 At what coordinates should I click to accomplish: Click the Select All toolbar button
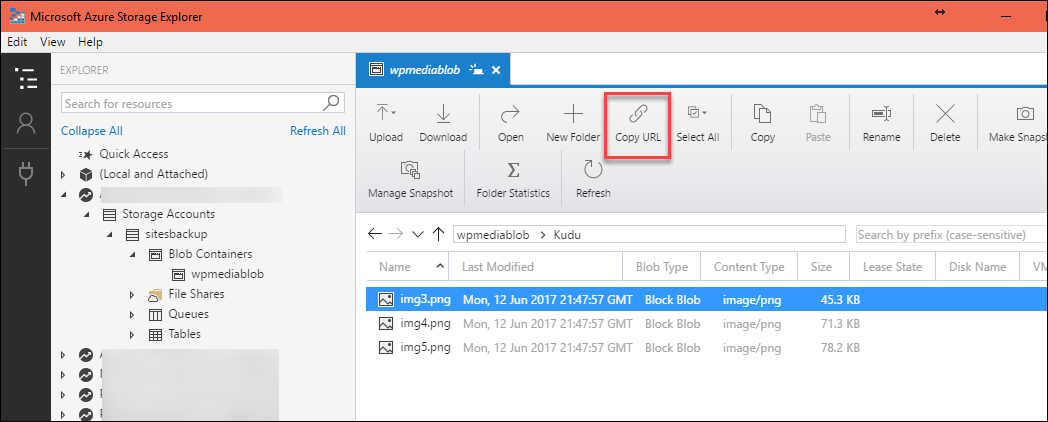point(697,123)
